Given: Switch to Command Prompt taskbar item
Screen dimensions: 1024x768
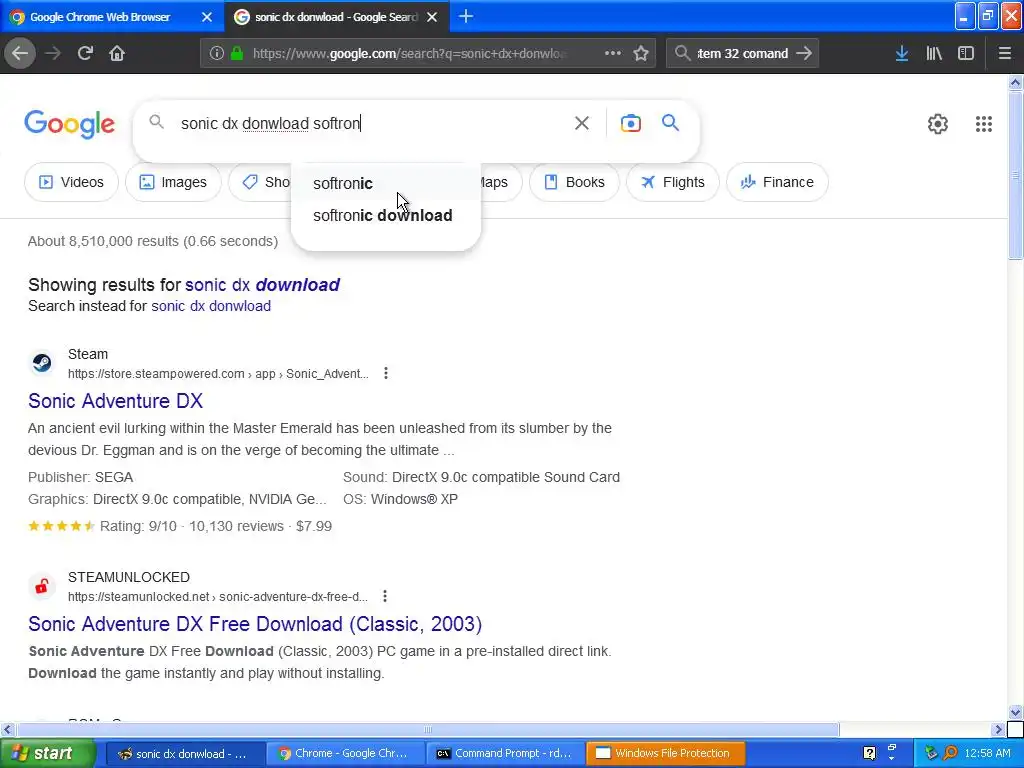Looking at the screenshot, I should (505, 754).
